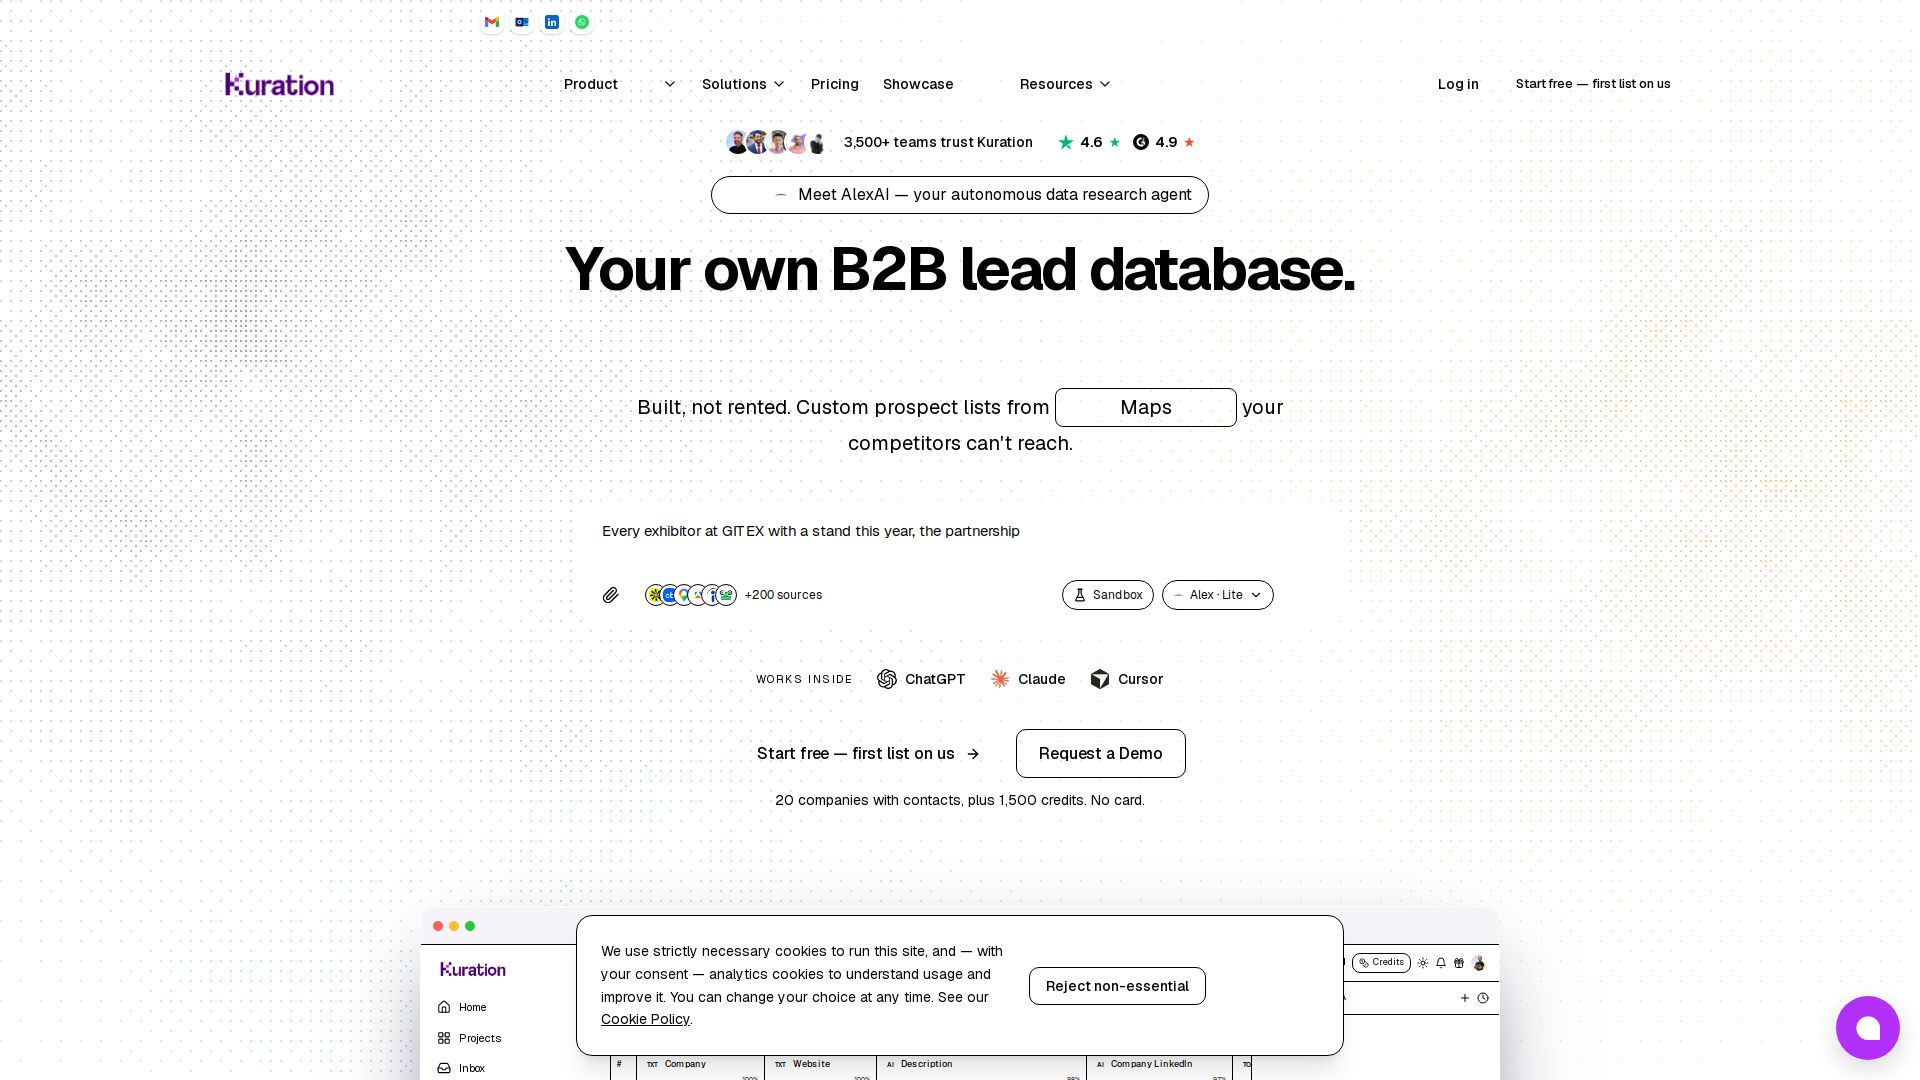Screen dimensions: 1920x1080
Task: Click the green star before 4.6 rating
Action: [1066, 142]
